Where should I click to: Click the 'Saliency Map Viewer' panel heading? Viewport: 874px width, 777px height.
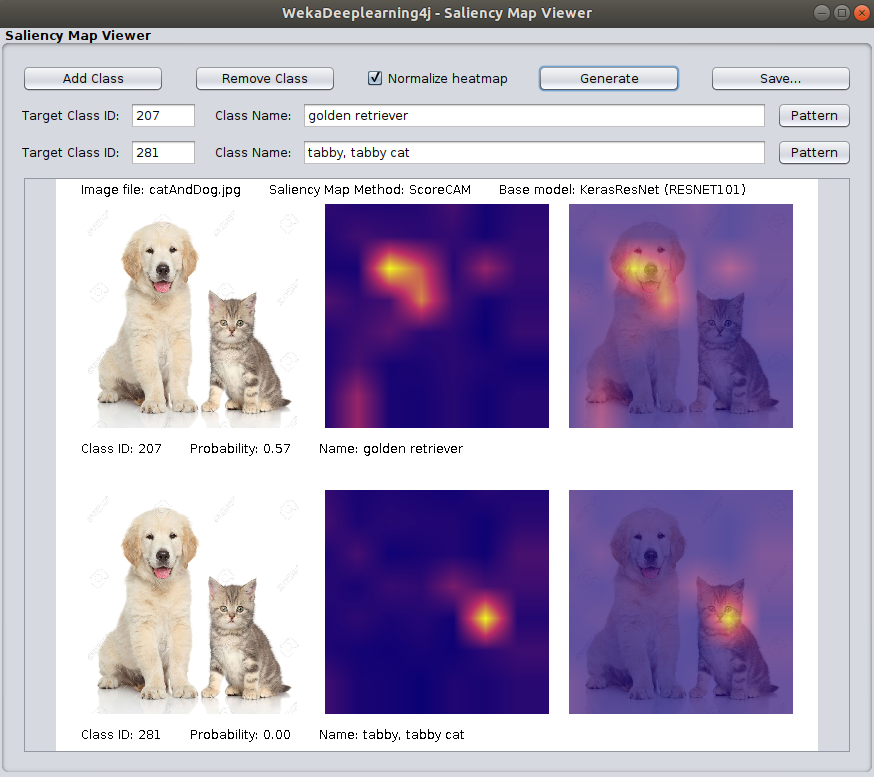click(78, 36)
